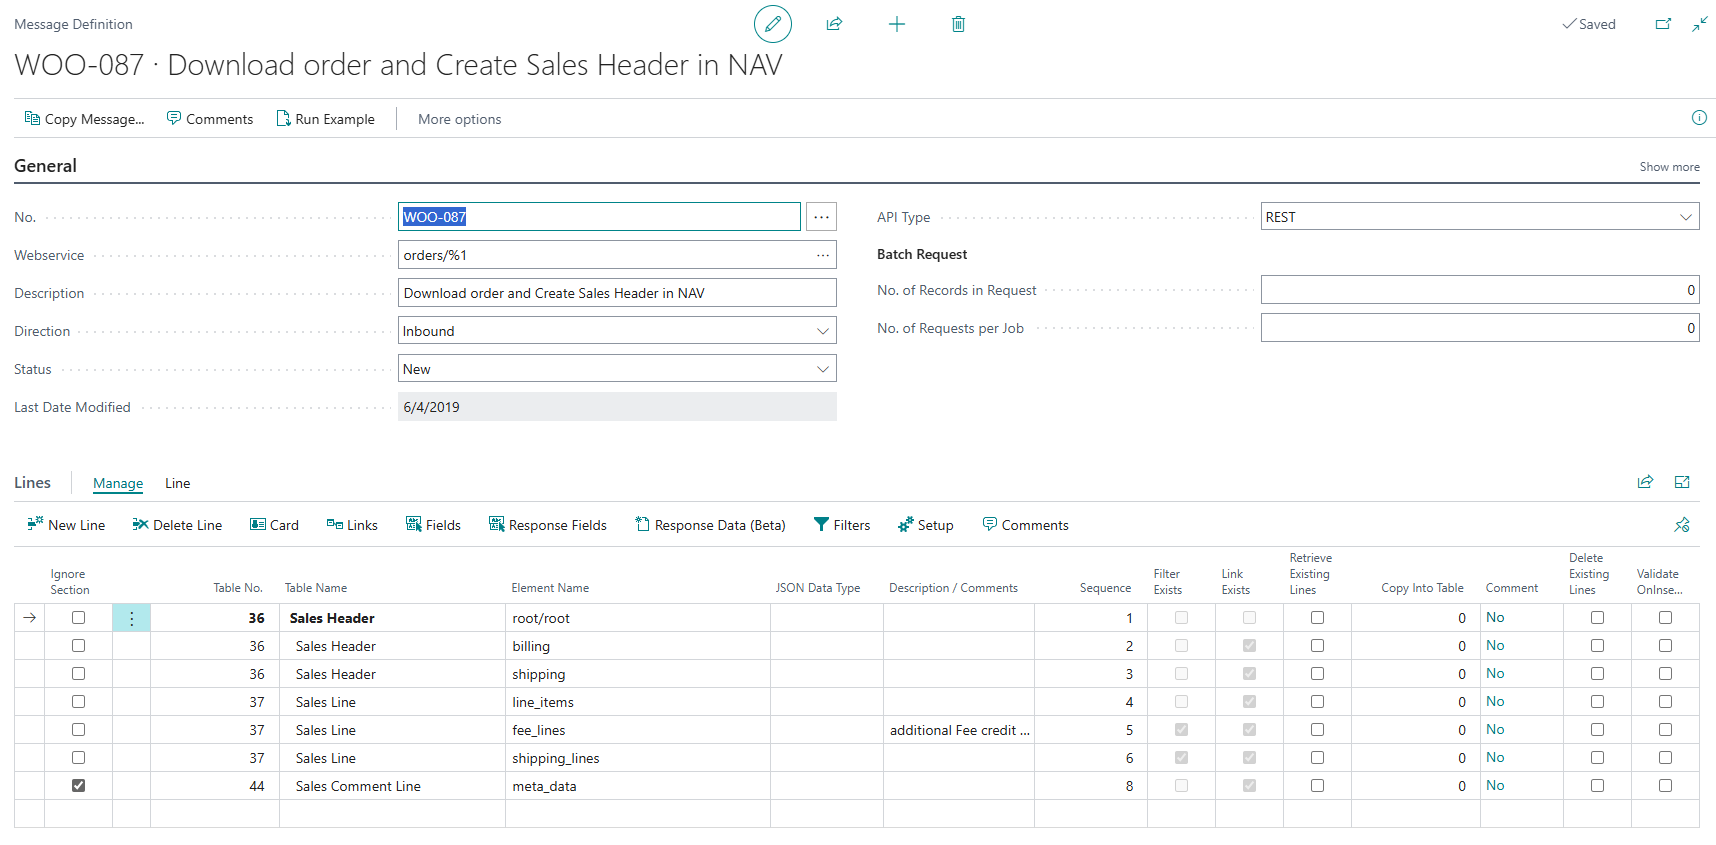Click Show more in General

point(1670,167)
